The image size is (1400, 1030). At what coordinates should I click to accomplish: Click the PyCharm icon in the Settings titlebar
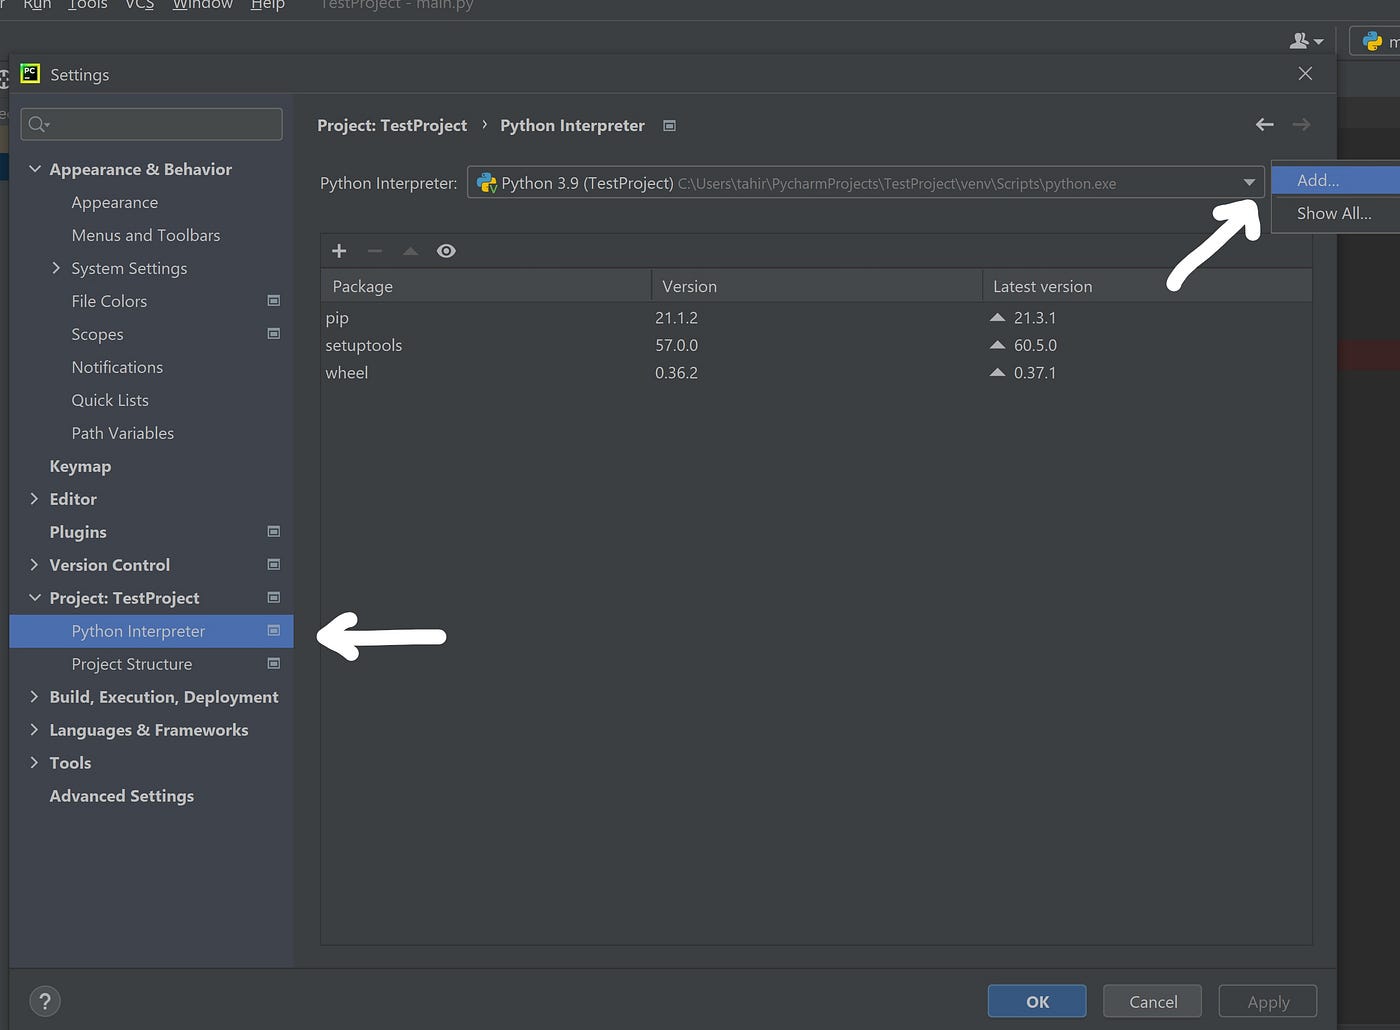pyautogui.click(x=29, y=73)
